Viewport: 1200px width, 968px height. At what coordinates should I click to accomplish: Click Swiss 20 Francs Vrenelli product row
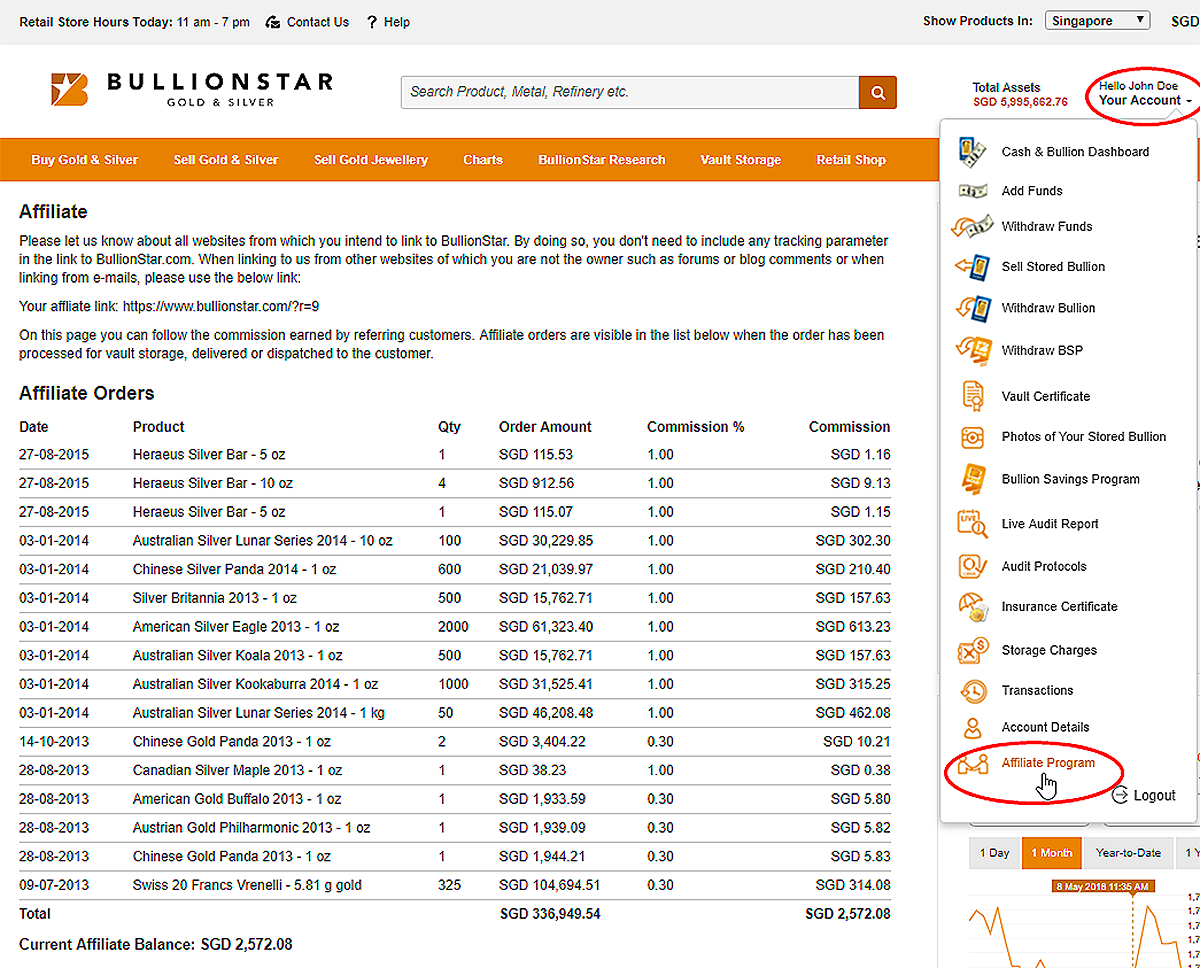[x=454, y=885]
